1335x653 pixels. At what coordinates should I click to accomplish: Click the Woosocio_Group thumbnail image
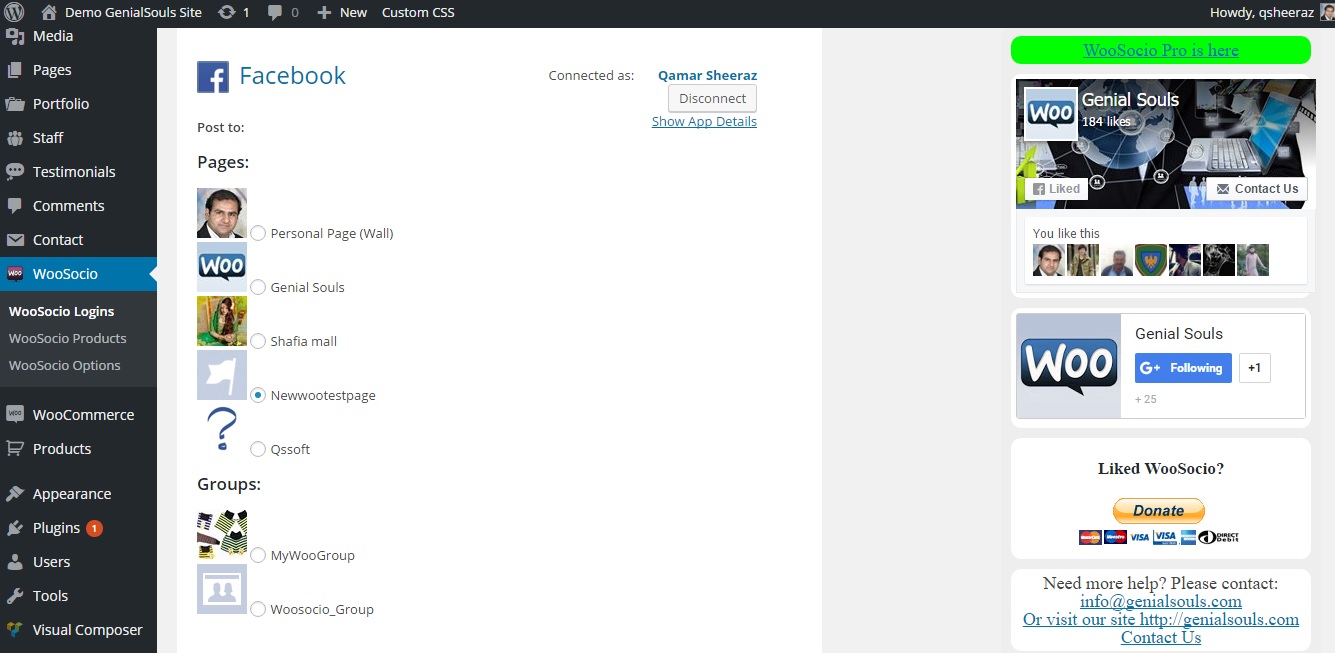click(x=222, y=589)
